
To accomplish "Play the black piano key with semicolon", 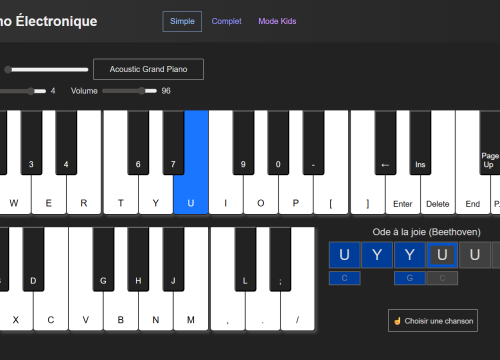I will click(x=280, y=260).
